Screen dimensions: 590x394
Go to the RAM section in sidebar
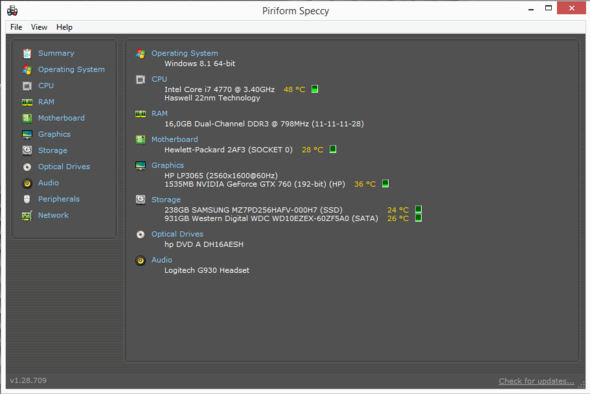(x=46, y=102)
